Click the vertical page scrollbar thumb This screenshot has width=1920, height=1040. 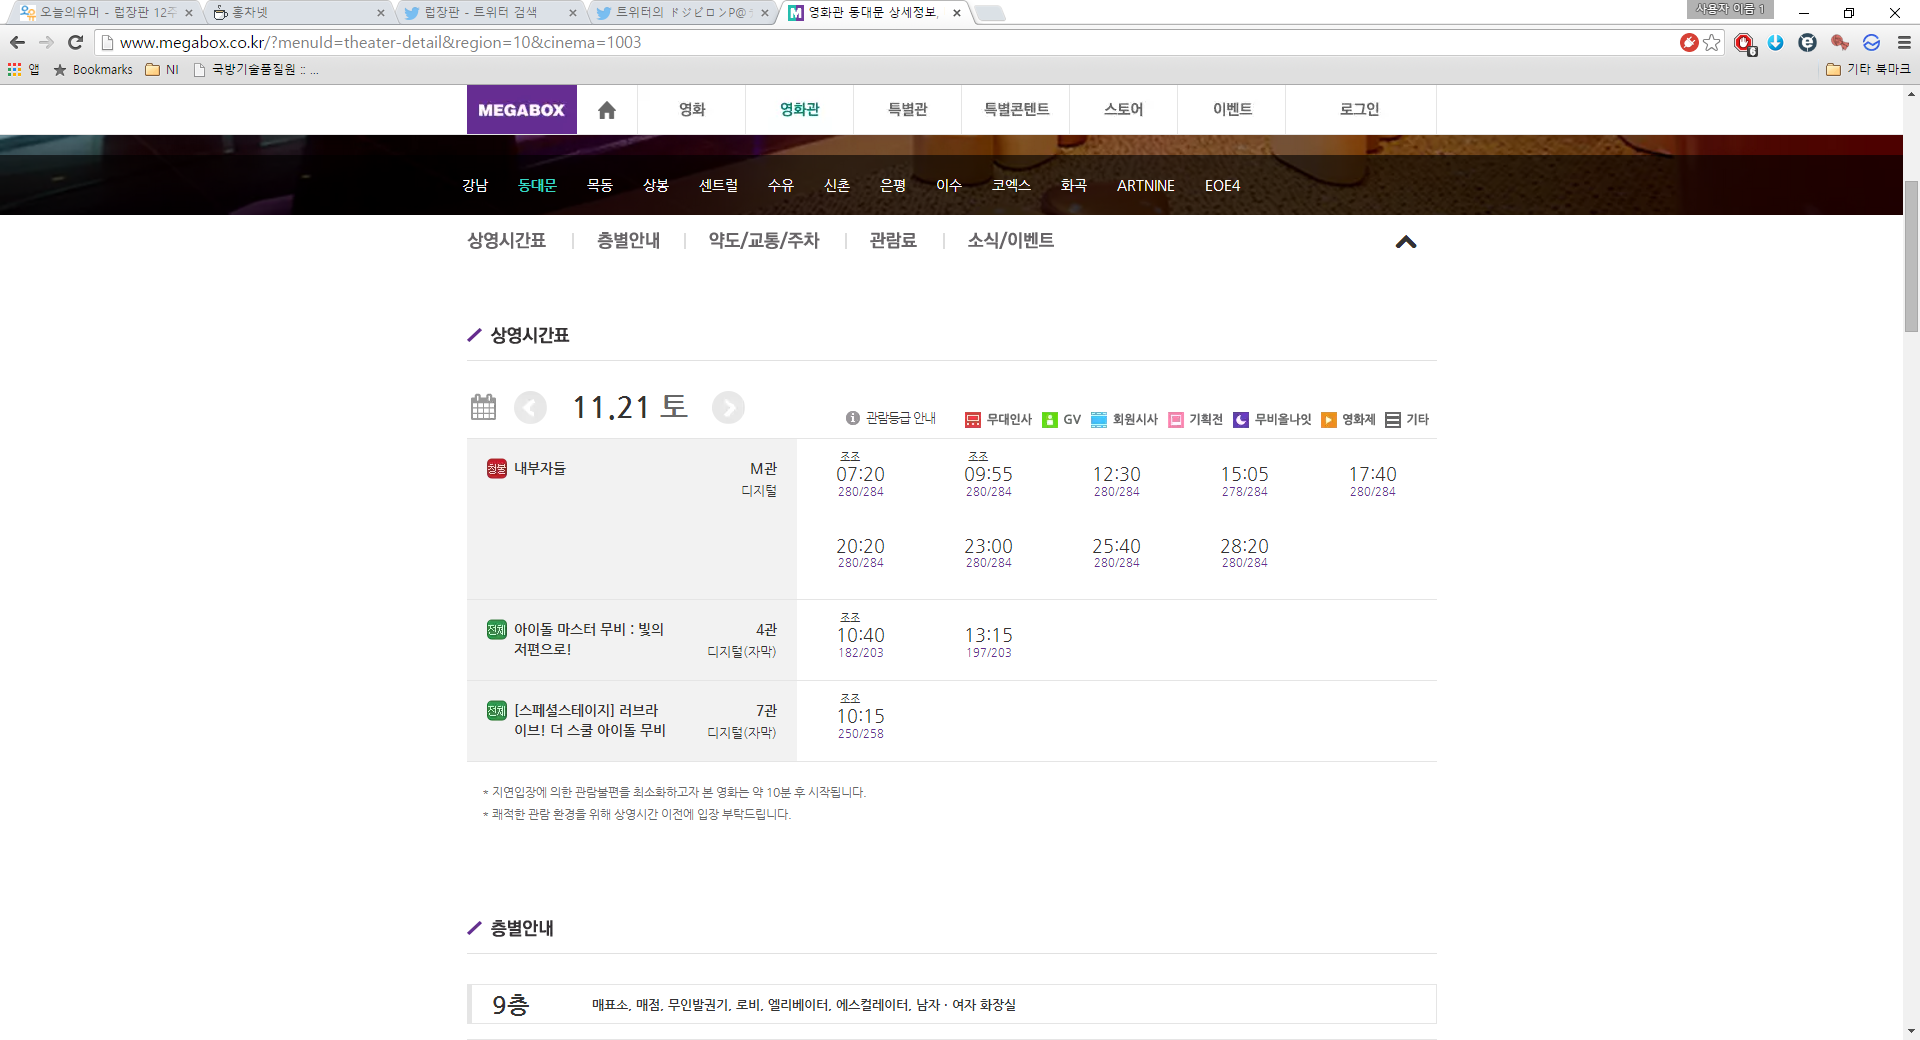[x=1911, y=255]
